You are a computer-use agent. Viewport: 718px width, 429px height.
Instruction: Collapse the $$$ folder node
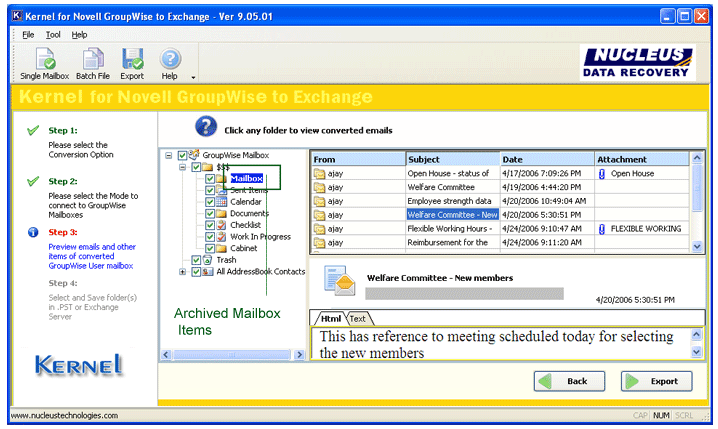click(183, 167)
